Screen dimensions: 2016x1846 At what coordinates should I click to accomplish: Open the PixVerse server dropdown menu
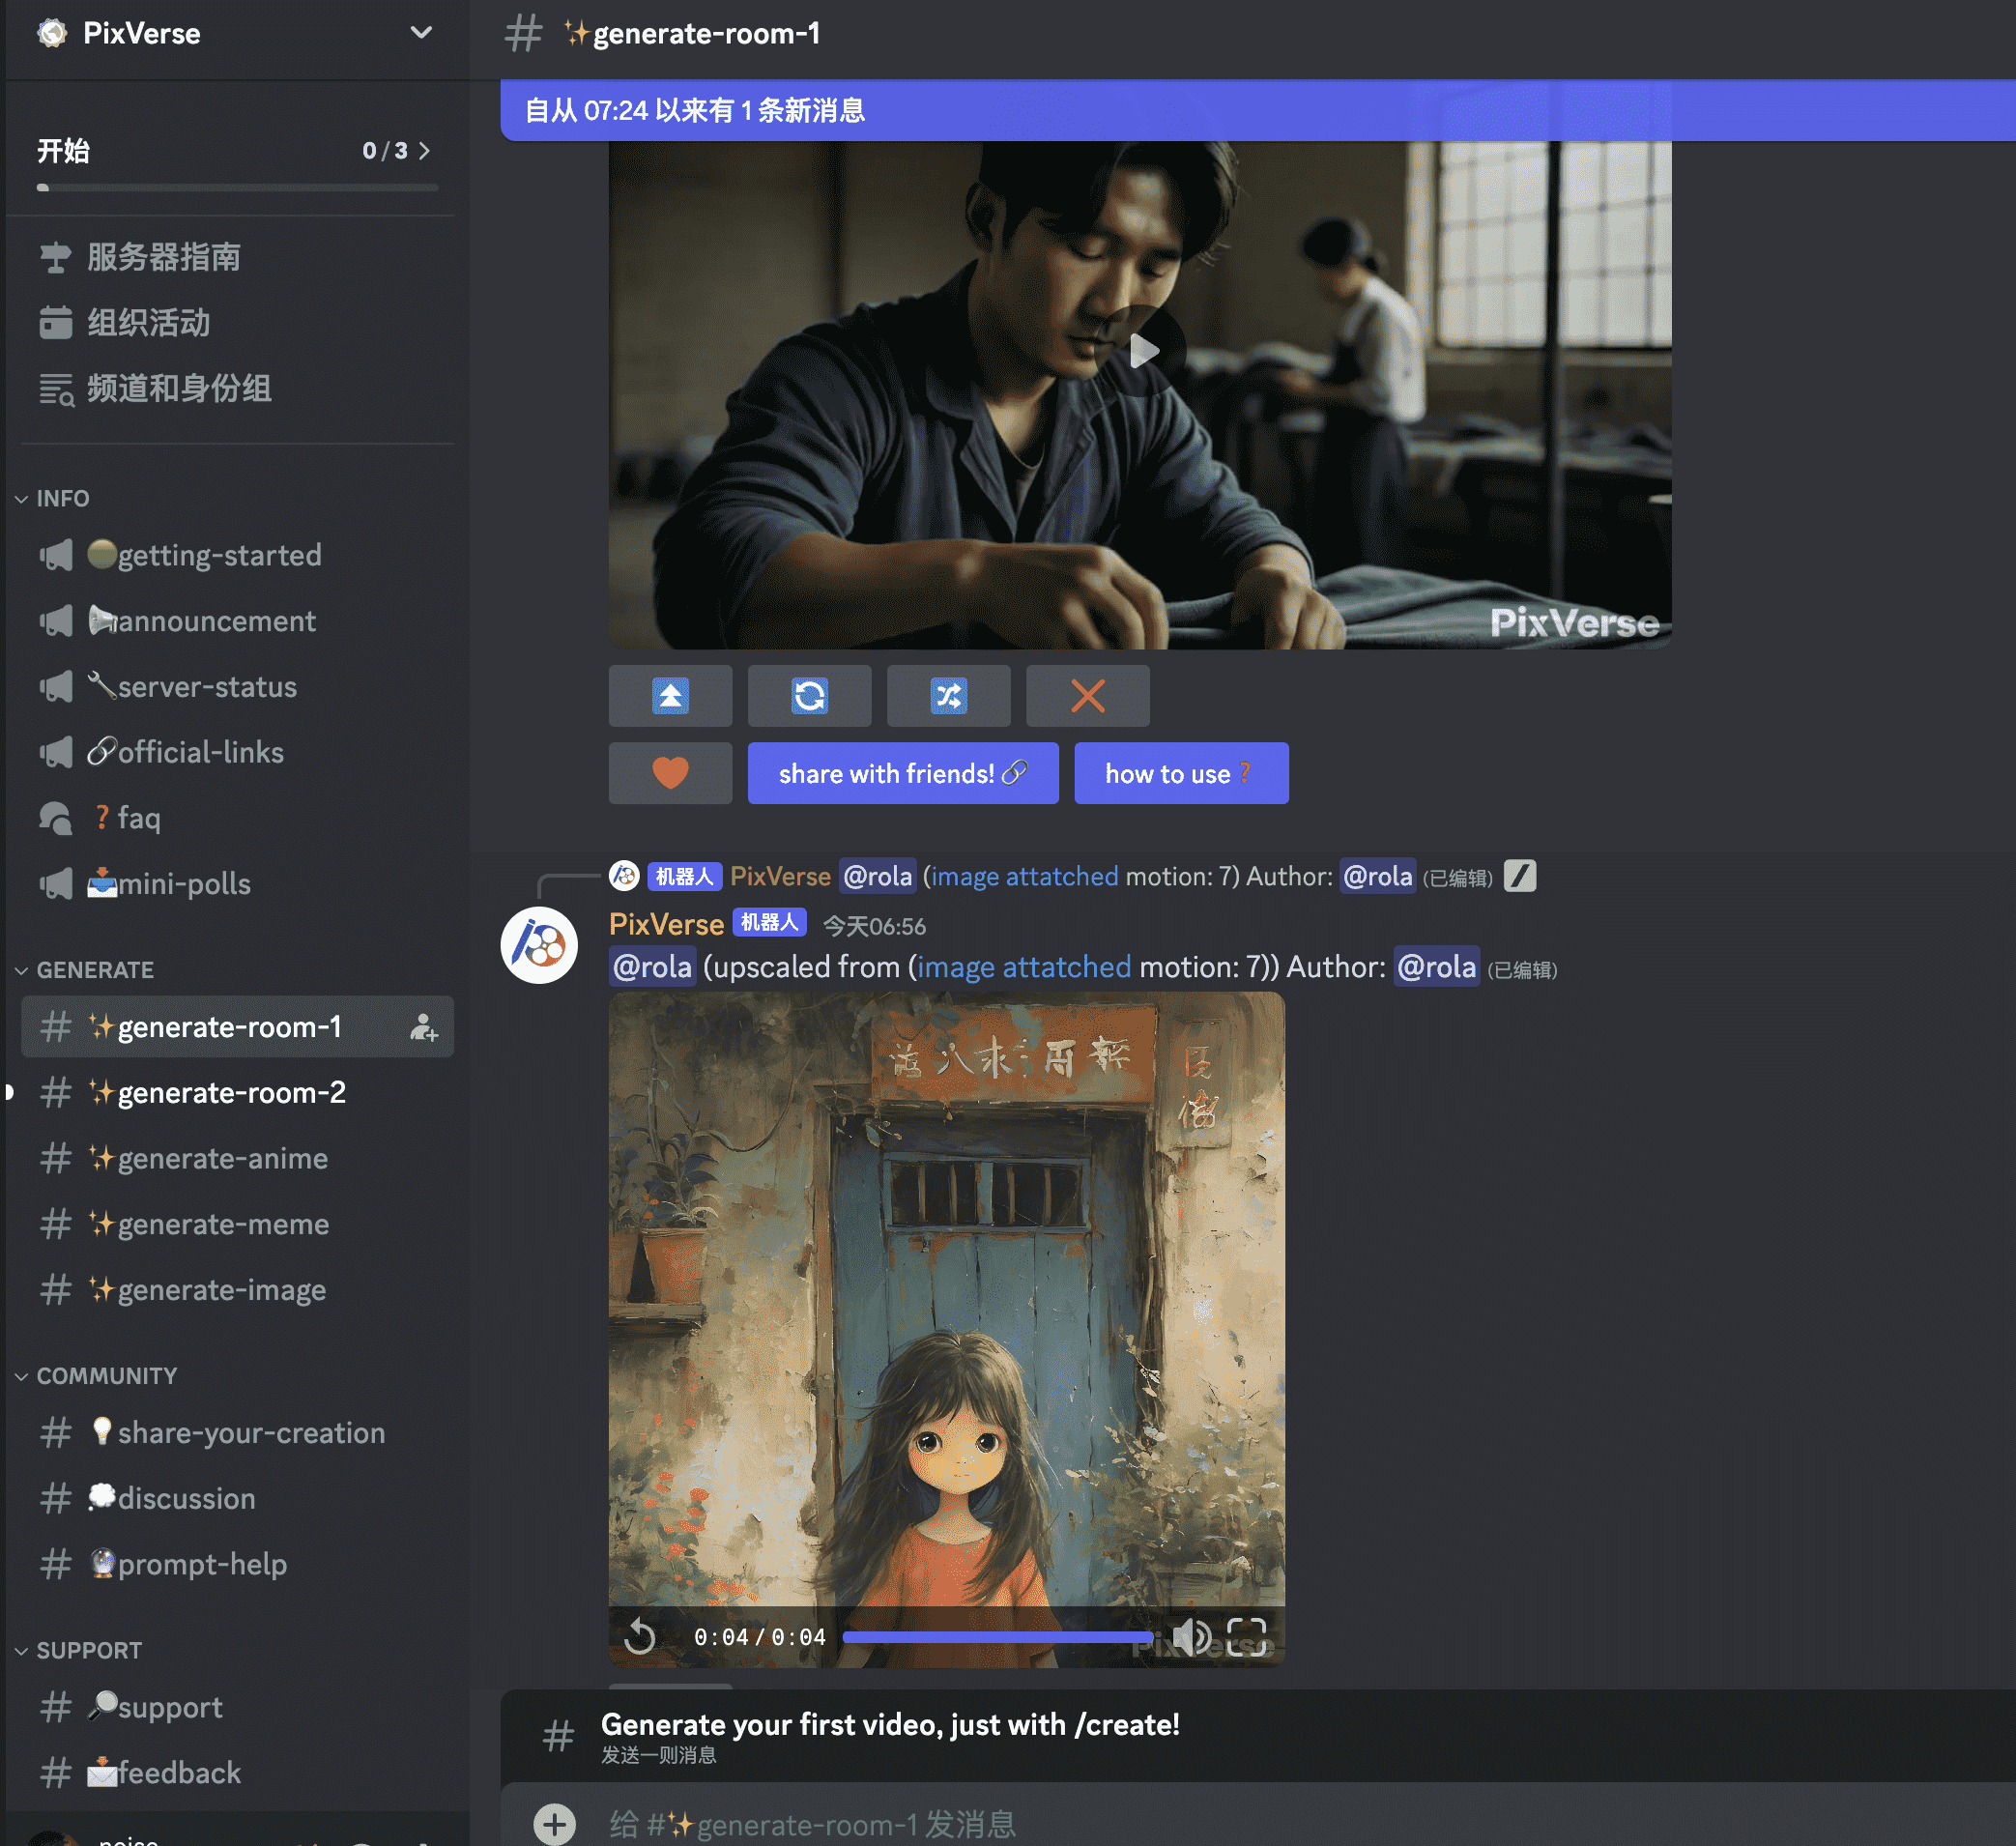point(421,33)
